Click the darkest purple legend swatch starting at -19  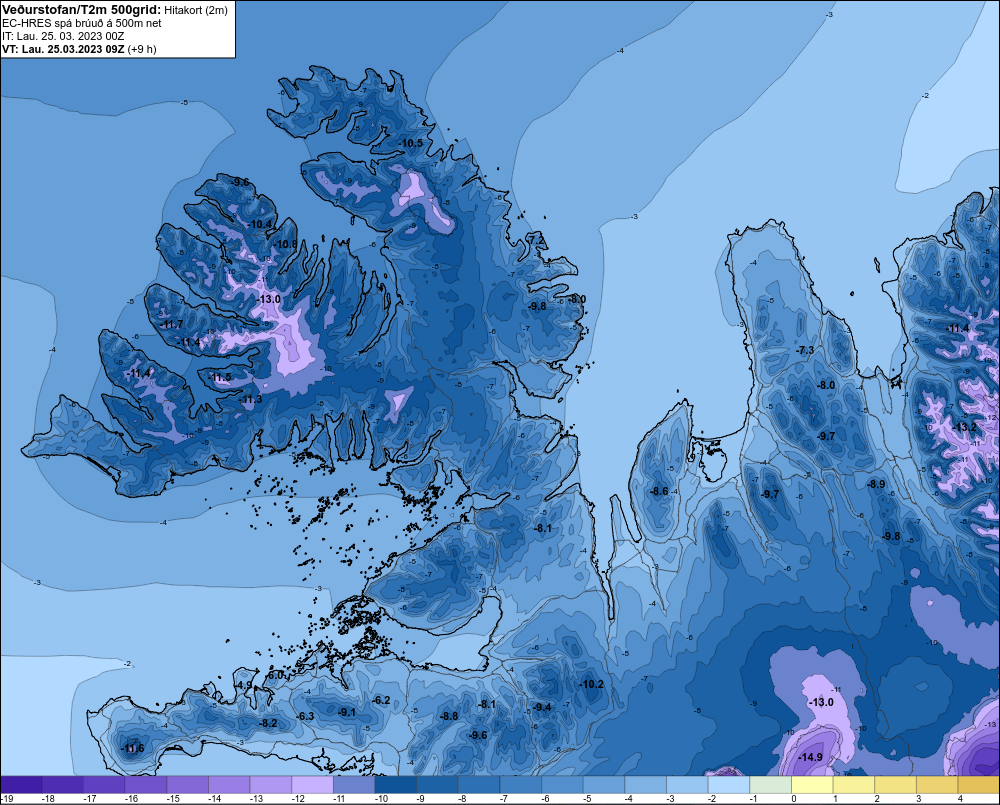coord(21,785)
